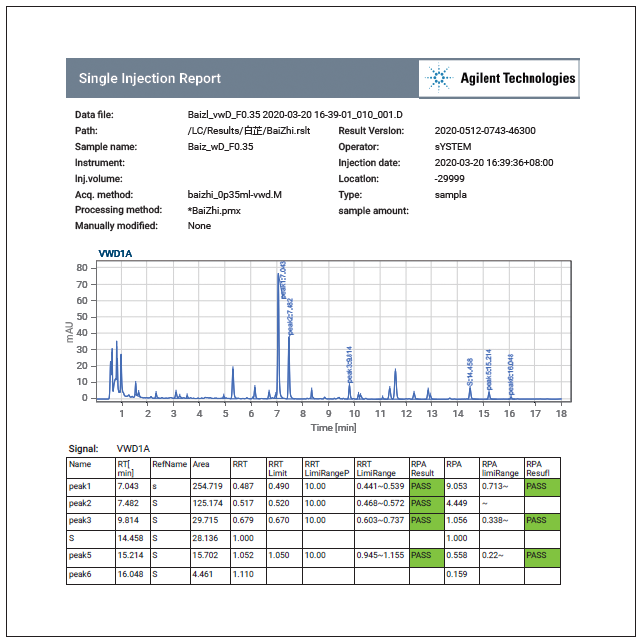Click RRT Limit value '1.050'
641x642 pixels.
[279, 555]
